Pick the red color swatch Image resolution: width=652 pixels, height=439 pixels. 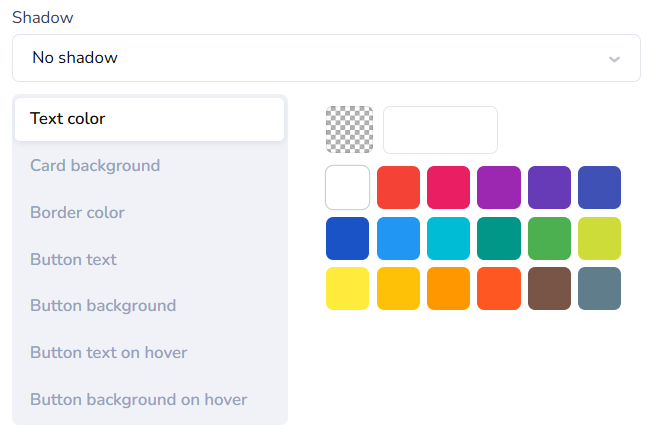(398, 188)
